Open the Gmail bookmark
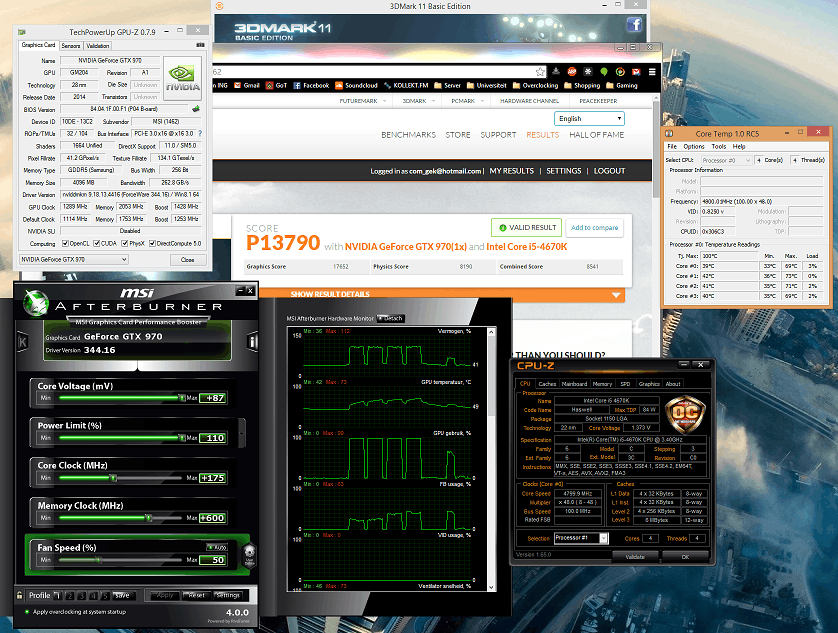Image resolution: width=838 pixels, height=633 pixels. click(x=247, y=86)
